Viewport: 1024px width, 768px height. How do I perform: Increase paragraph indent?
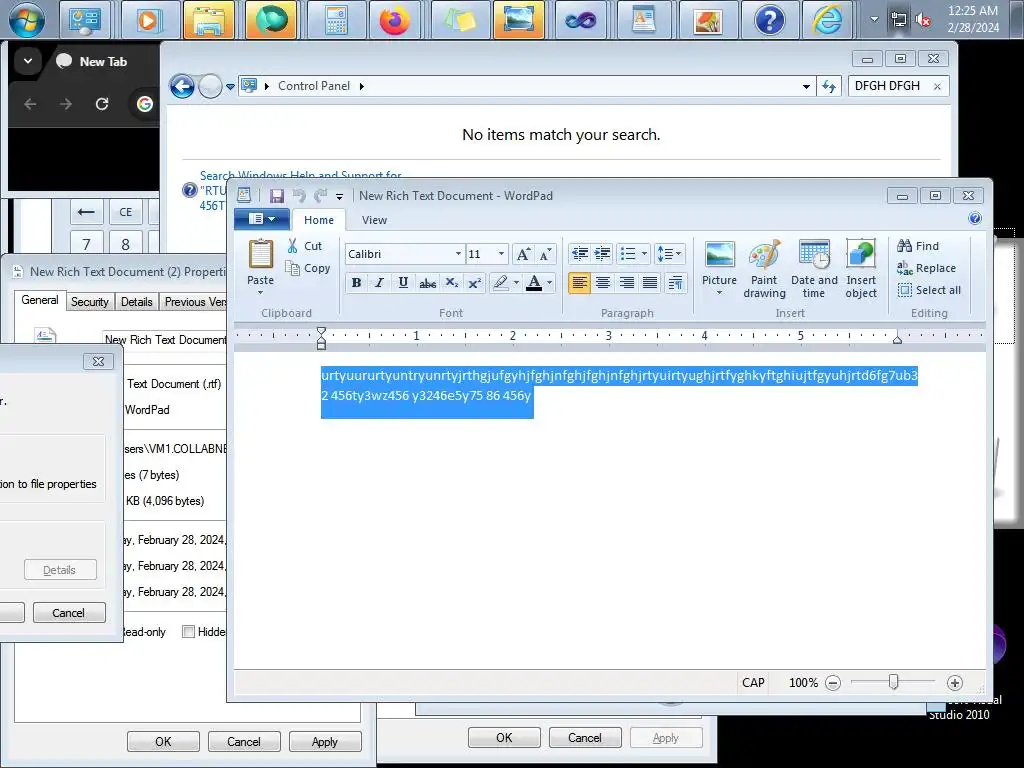602,253
